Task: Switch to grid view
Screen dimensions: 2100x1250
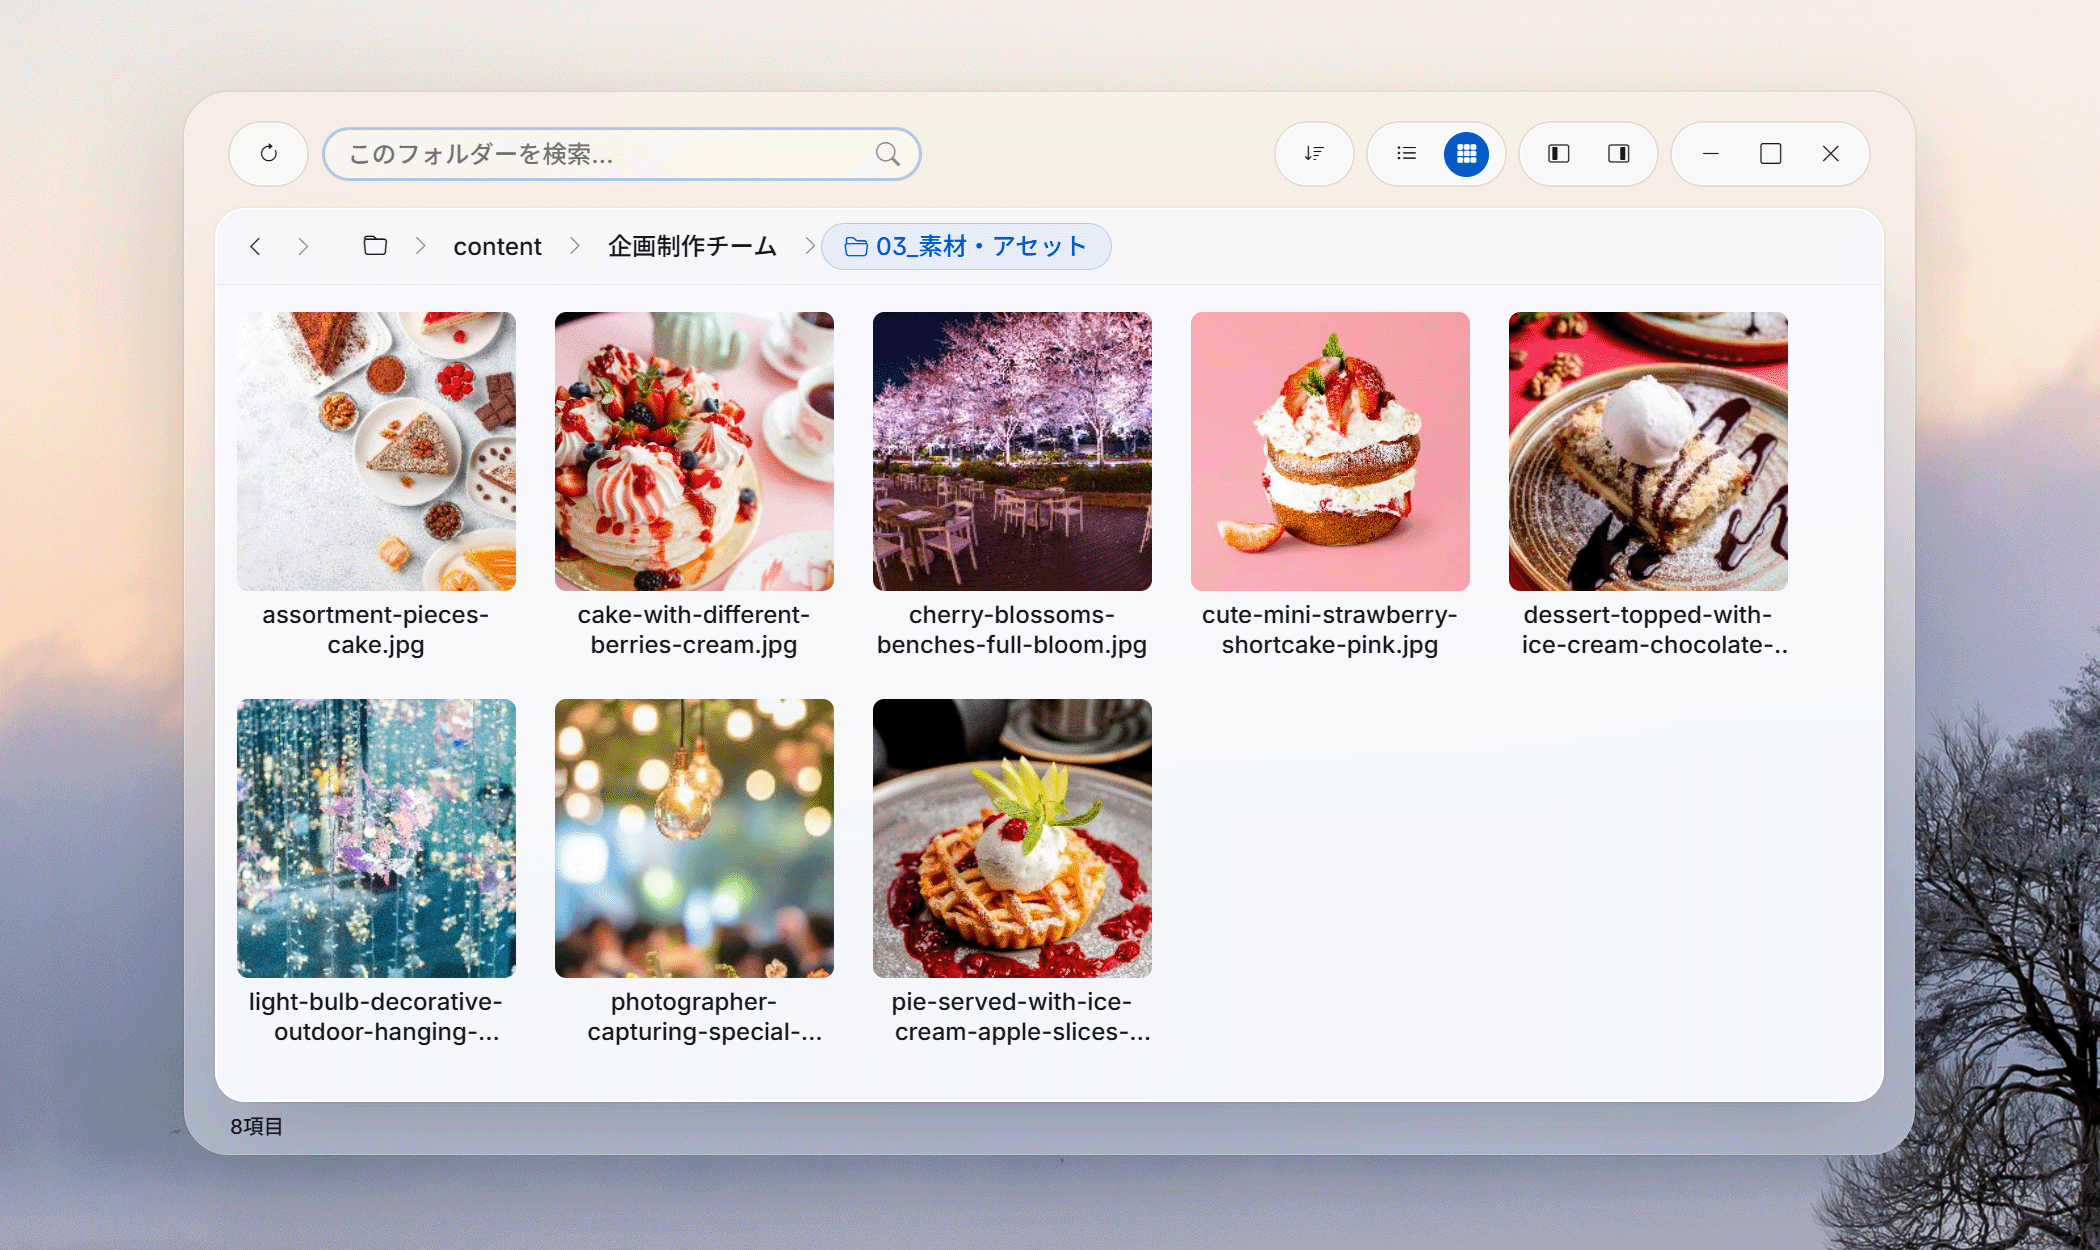Action: tap(1466, 154)
